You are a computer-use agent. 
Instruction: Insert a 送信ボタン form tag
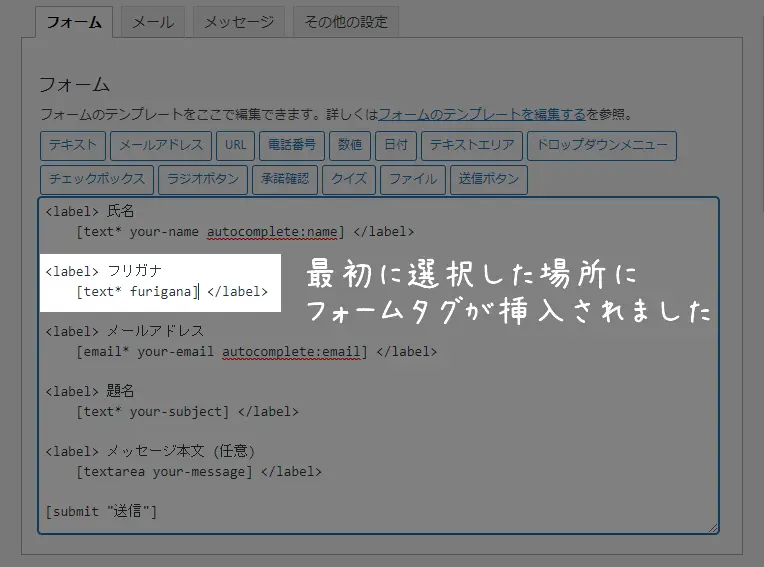click(489, 179)
